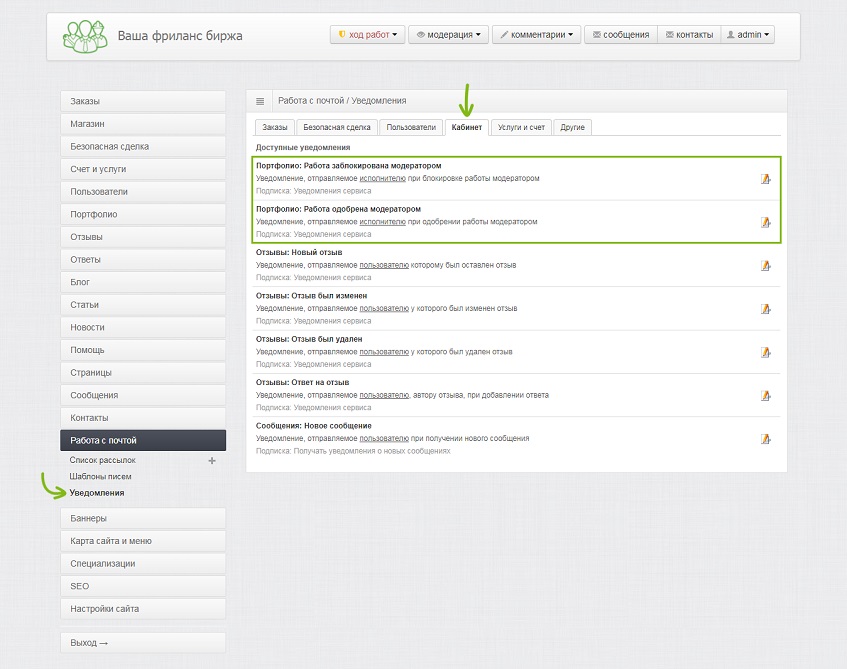847x669 pixels.
Task: Open 'Специализации' sidebar section
Action: point(143,564)
